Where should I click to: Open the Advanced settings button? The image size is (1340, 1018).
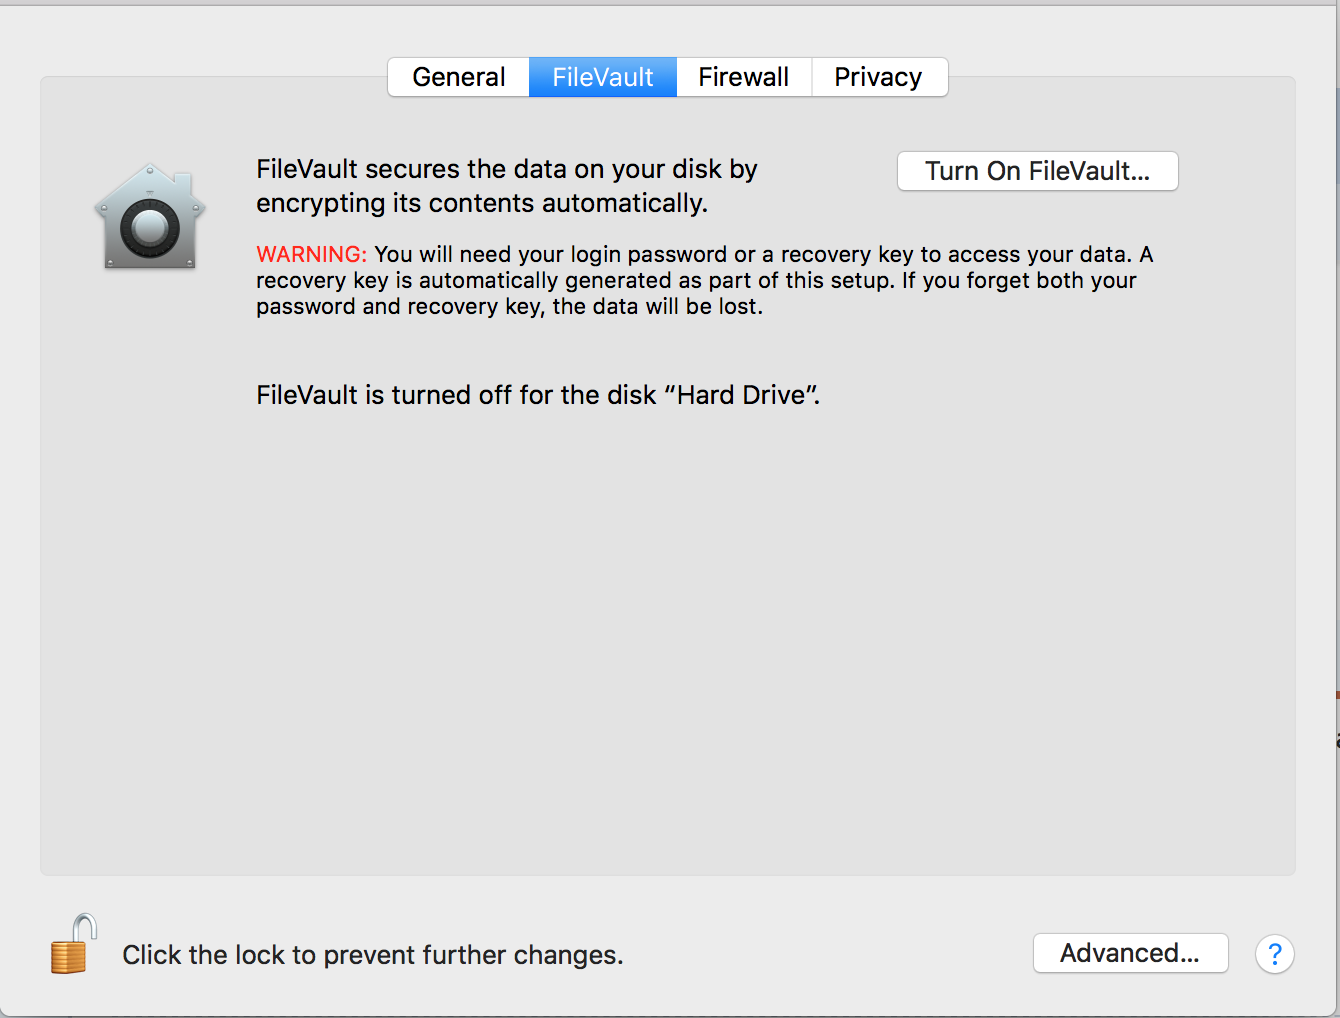coord(1130,953)
